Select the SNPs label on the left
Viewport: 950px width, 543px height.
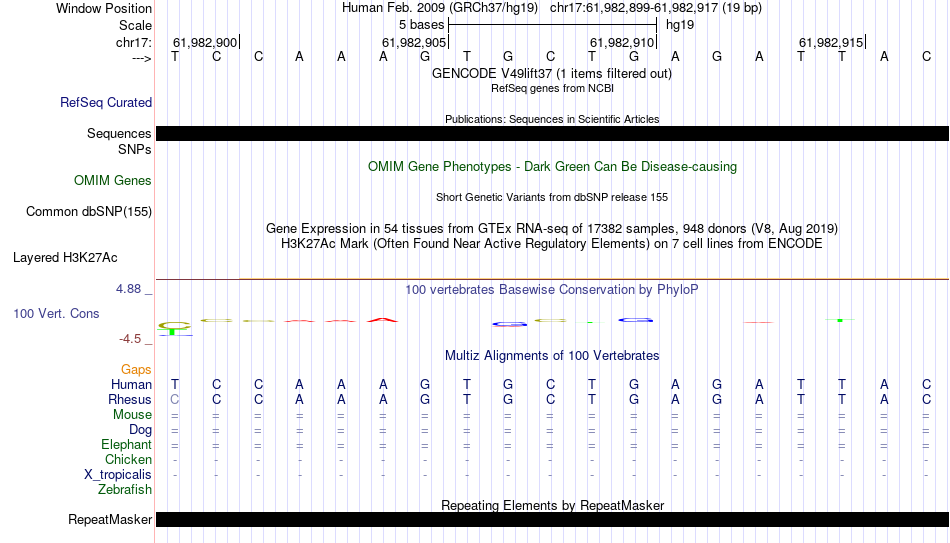(135, 149)
